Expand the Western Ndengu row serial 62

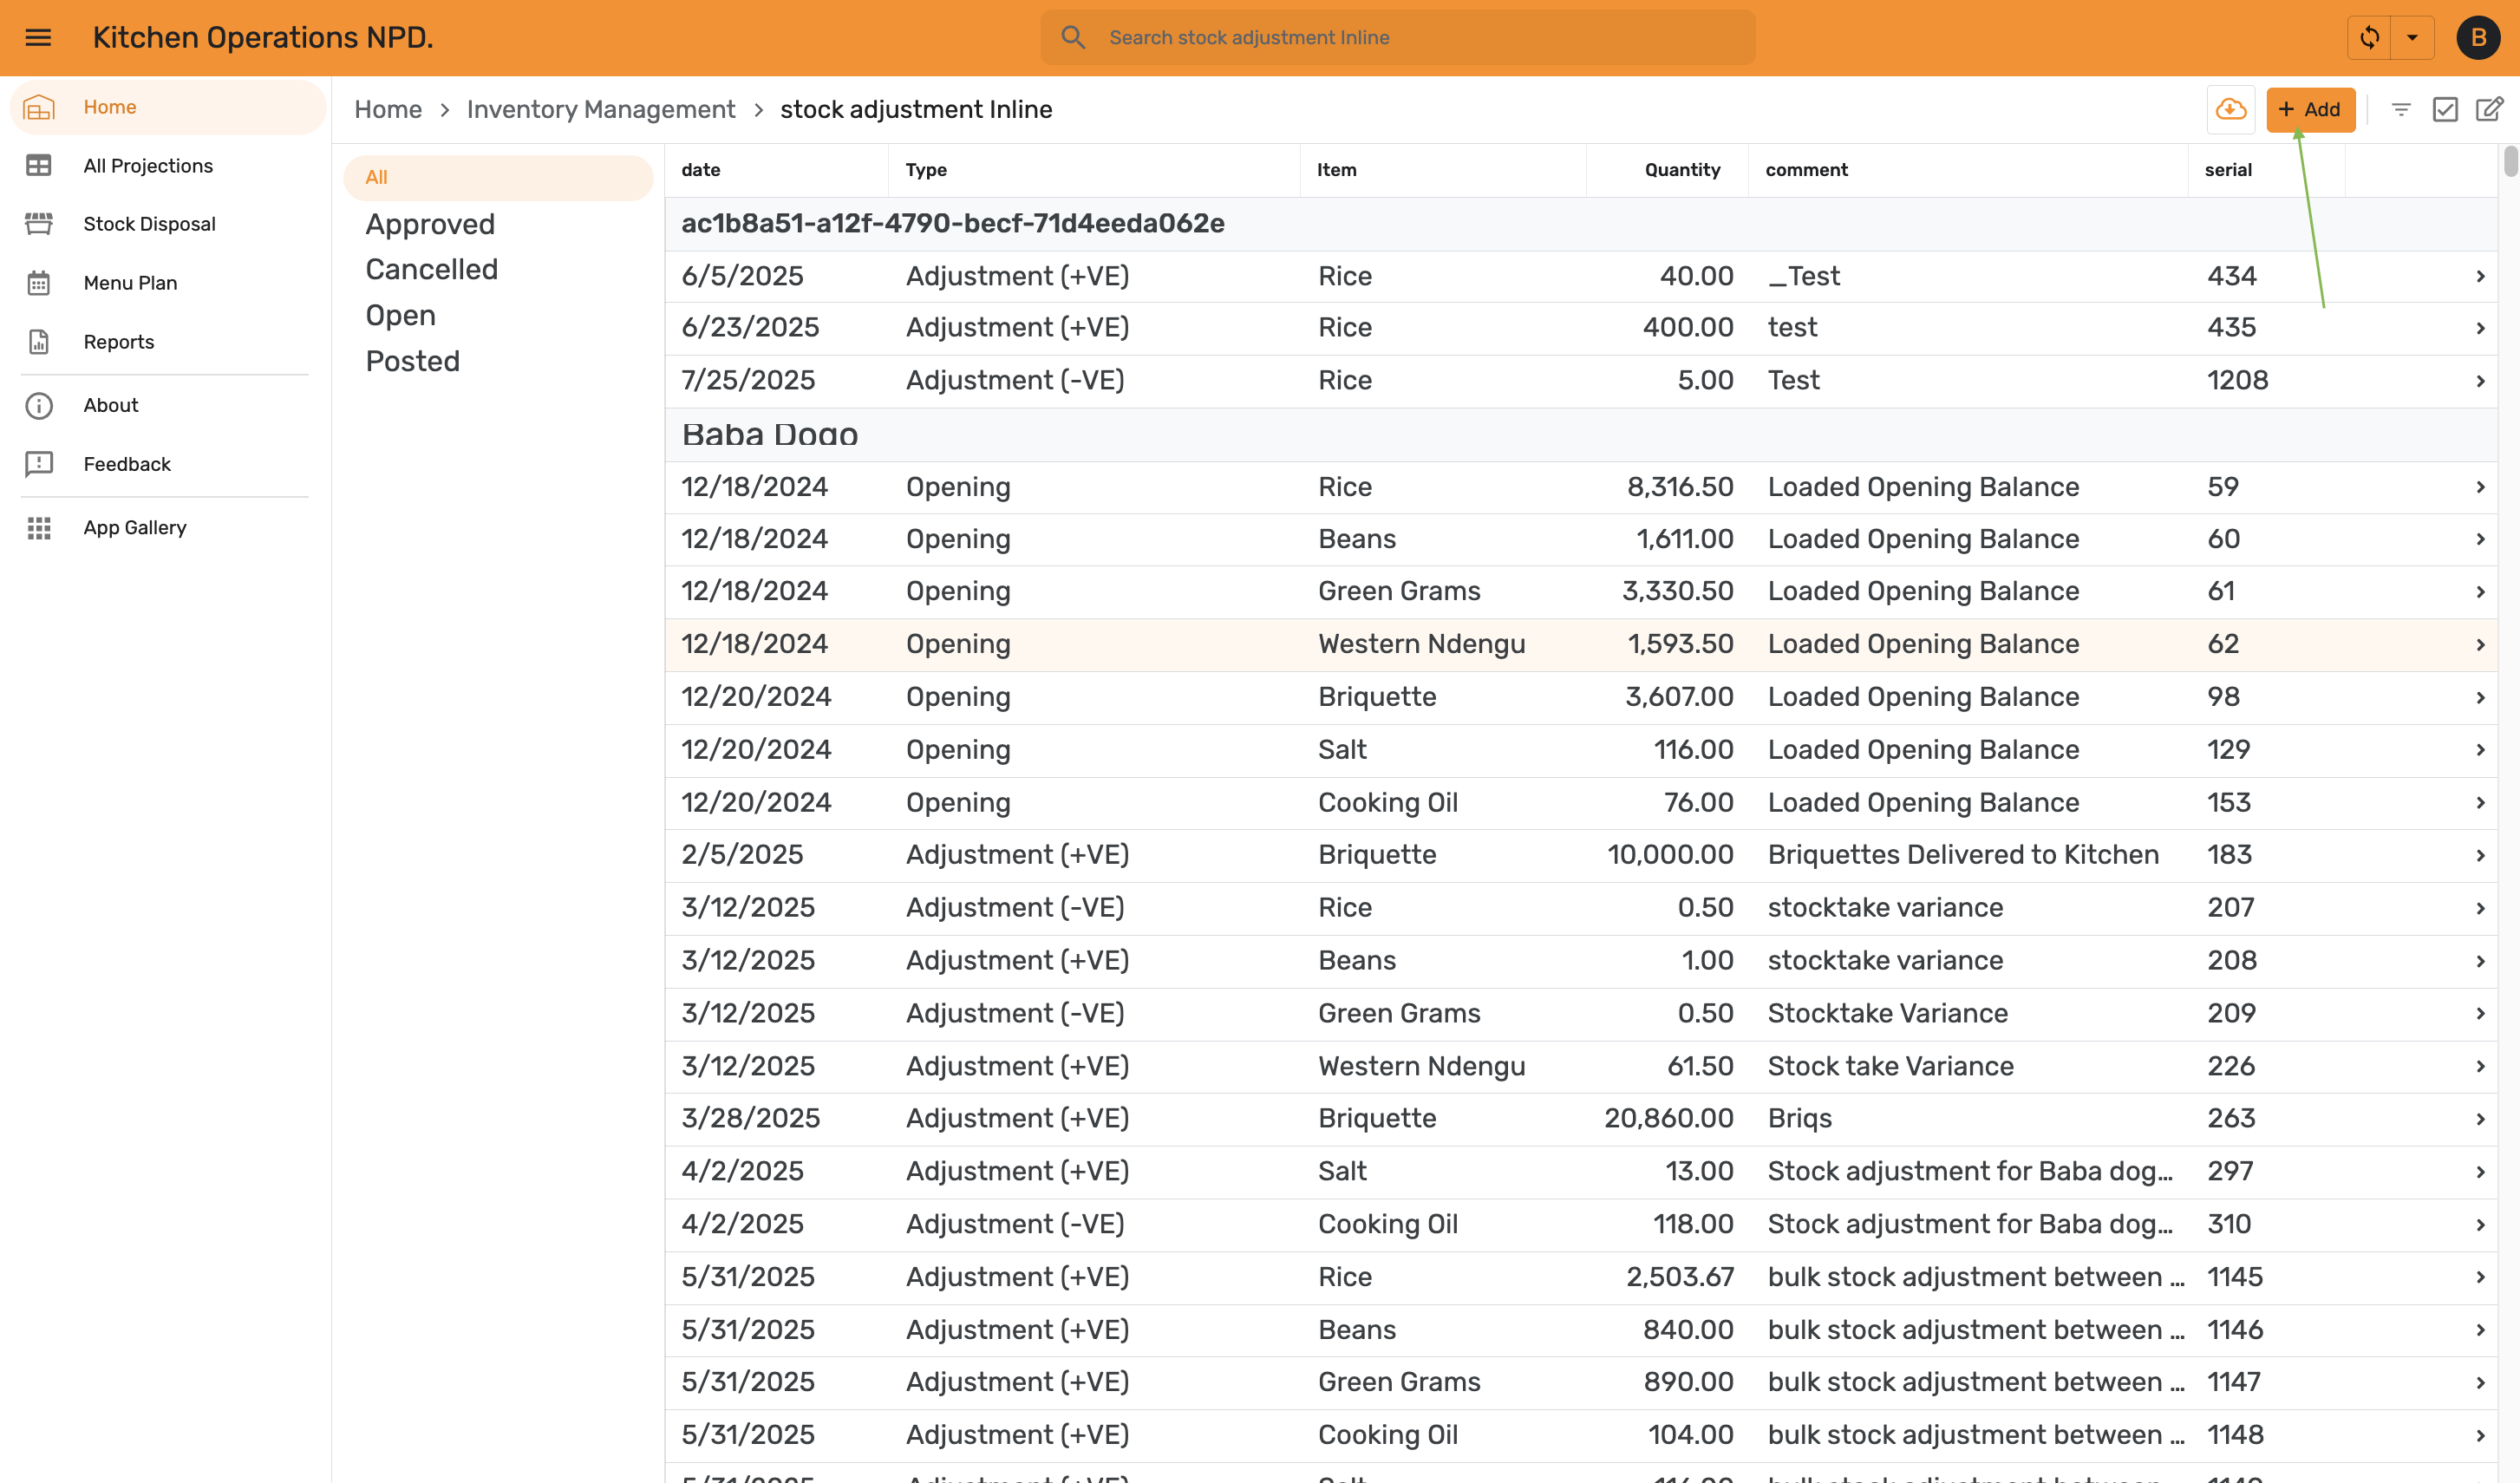pos(2480,645)
